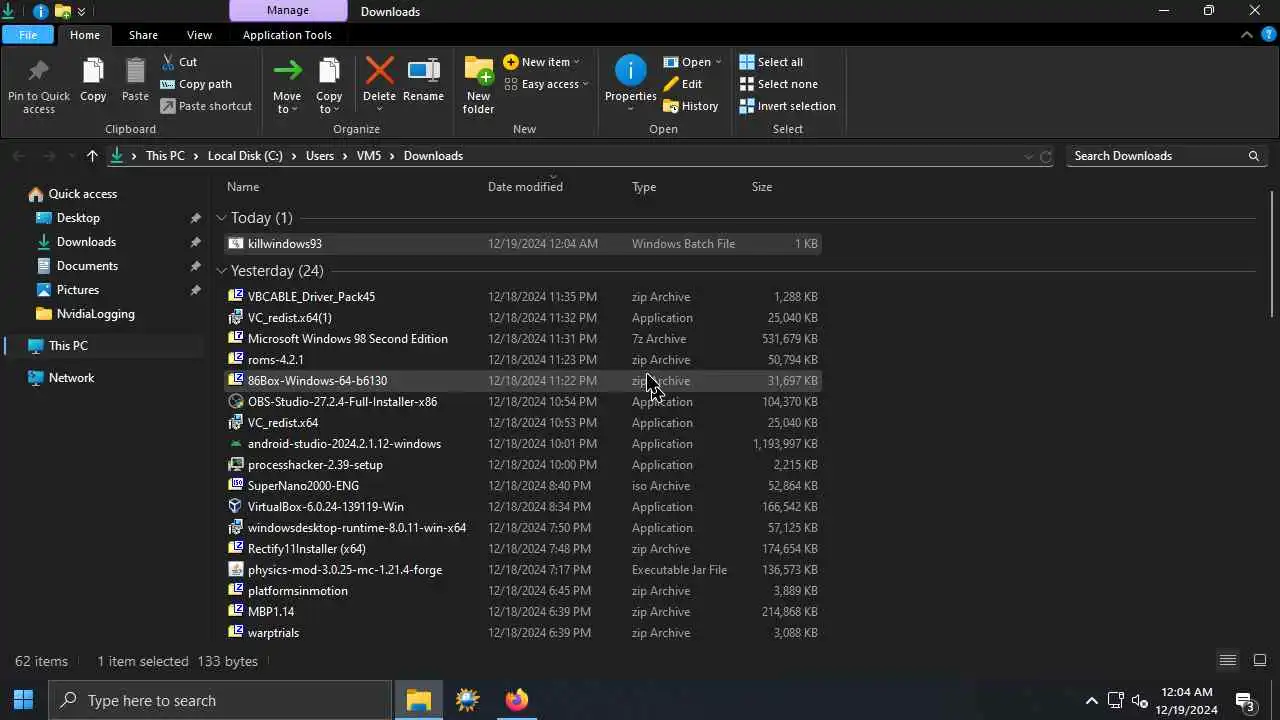Open the NvidiaLogging folder
Screen dimensions: 1280x720
tap(95, 314)
